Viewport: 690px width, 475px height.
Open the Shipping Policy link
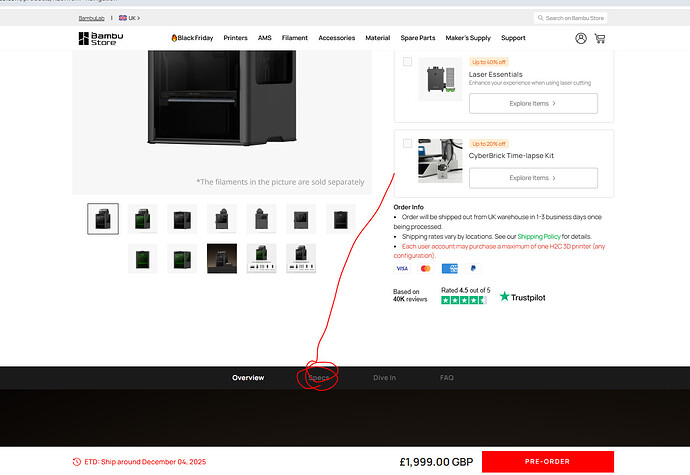539,236
